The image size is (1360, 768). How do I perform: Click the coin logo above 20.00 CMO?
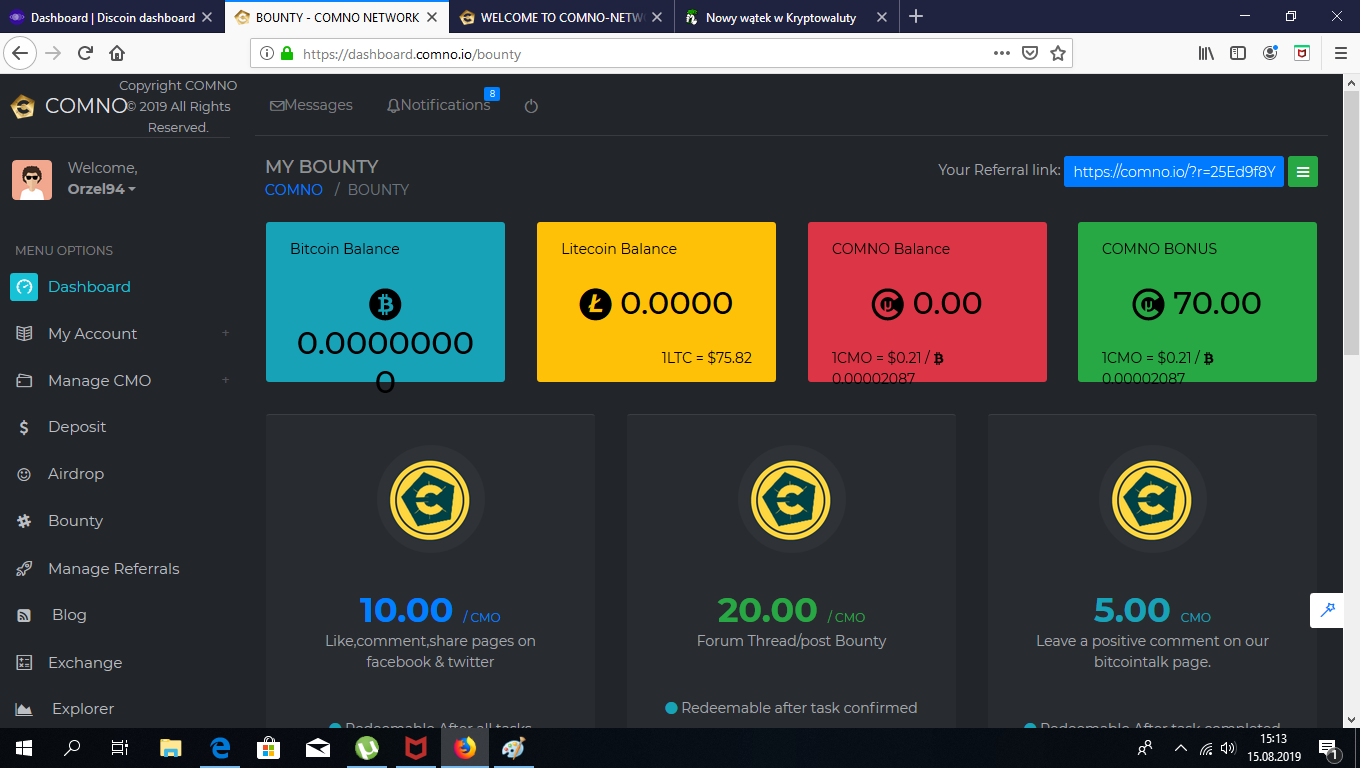[x=791, y=499]
